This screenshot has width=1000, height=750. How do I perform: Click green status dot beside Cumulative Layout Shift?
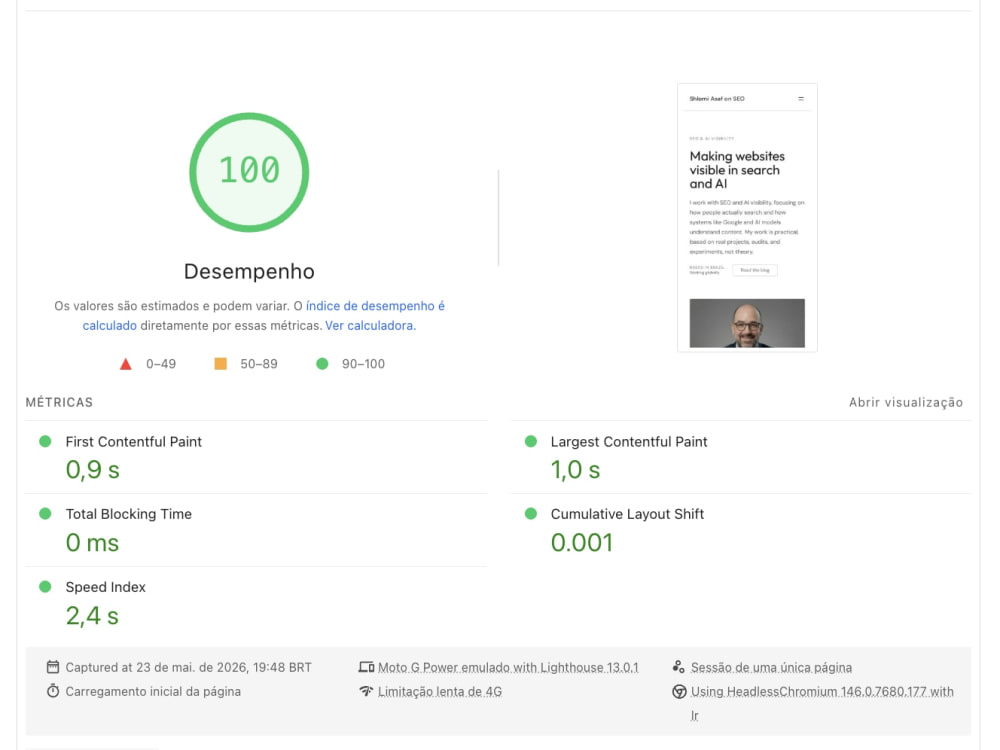coord(531,514)
